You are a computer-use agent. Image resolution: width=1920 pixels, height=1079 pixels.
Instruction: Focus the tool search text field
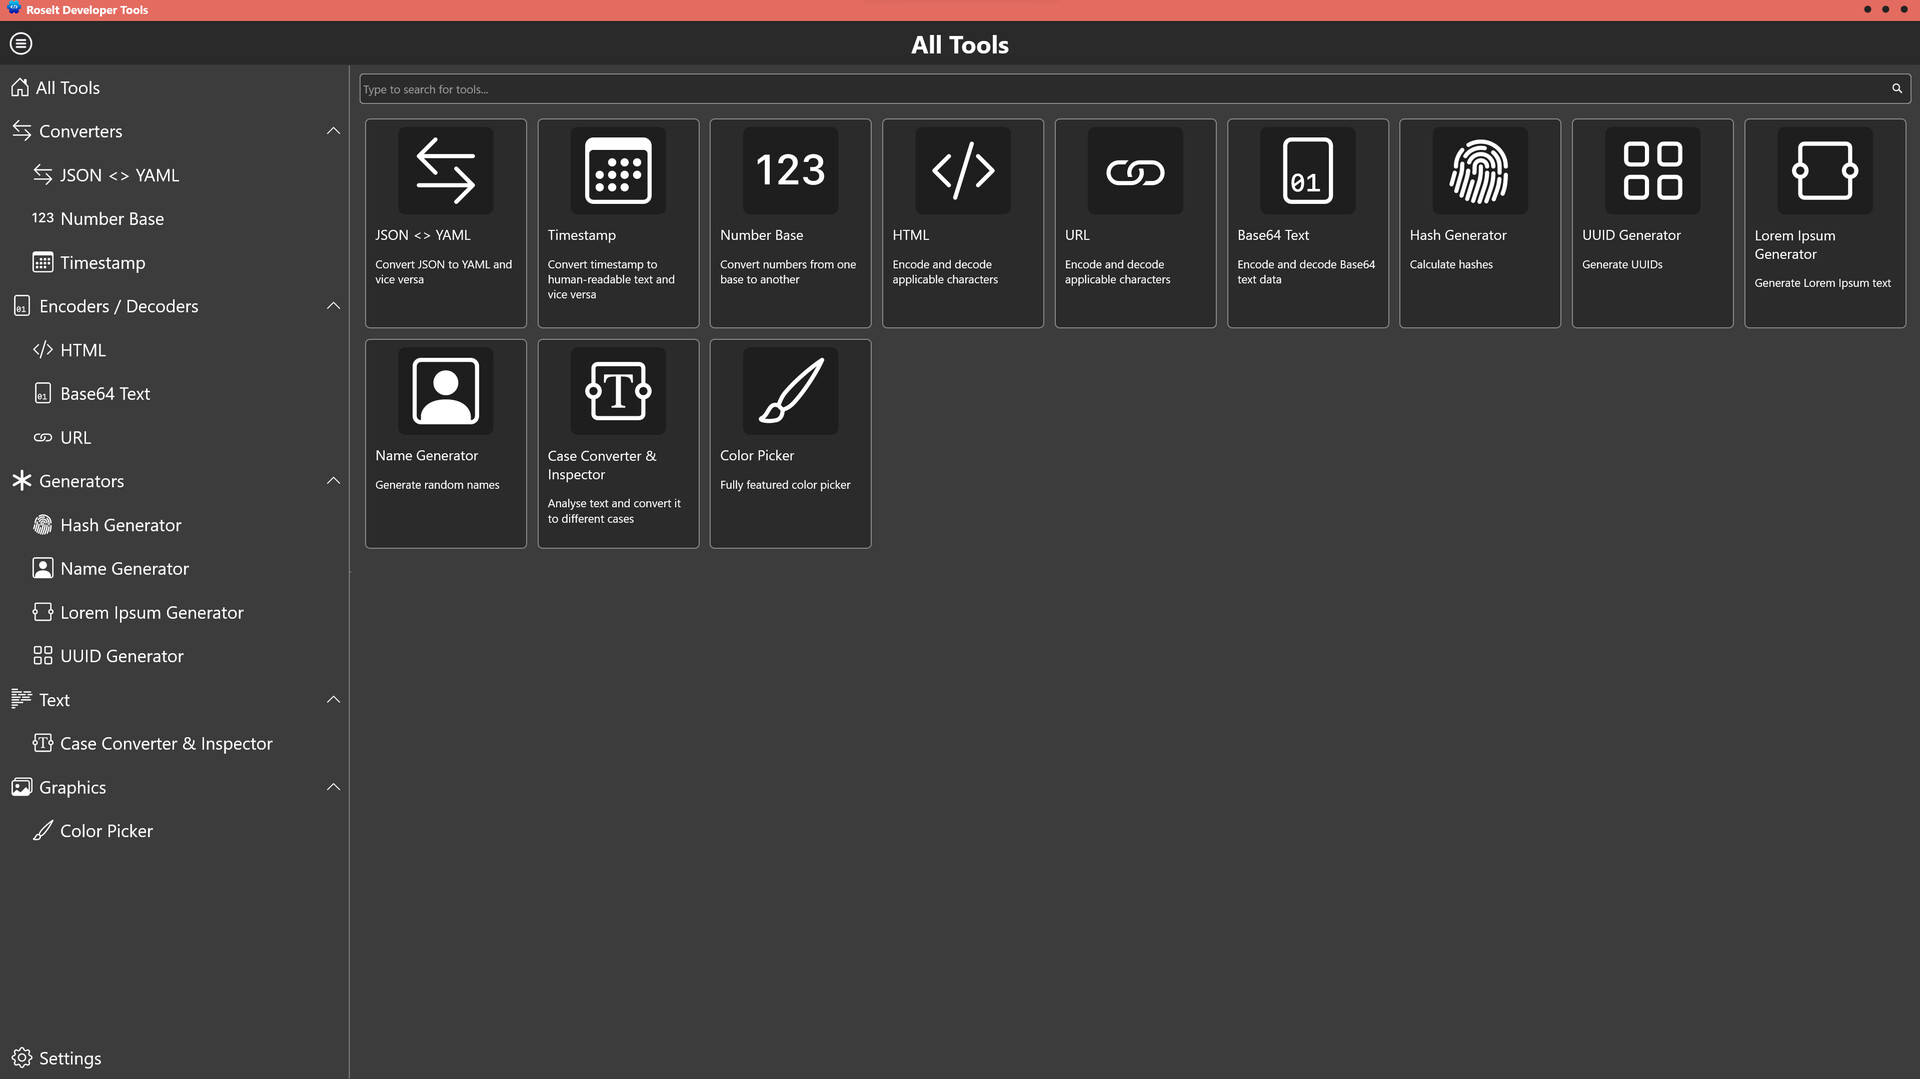click(1120, 89)
